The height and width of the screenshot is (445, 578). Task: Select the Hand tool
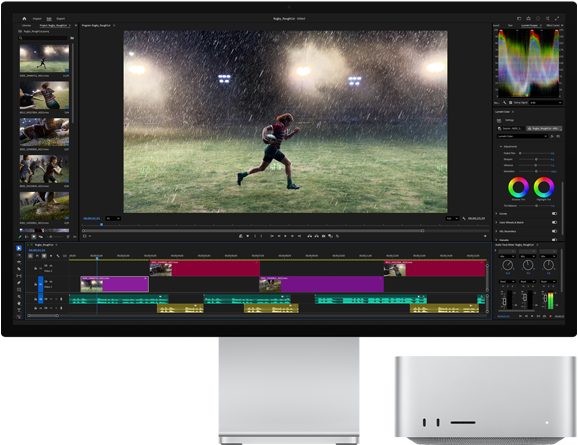[19, 303]
